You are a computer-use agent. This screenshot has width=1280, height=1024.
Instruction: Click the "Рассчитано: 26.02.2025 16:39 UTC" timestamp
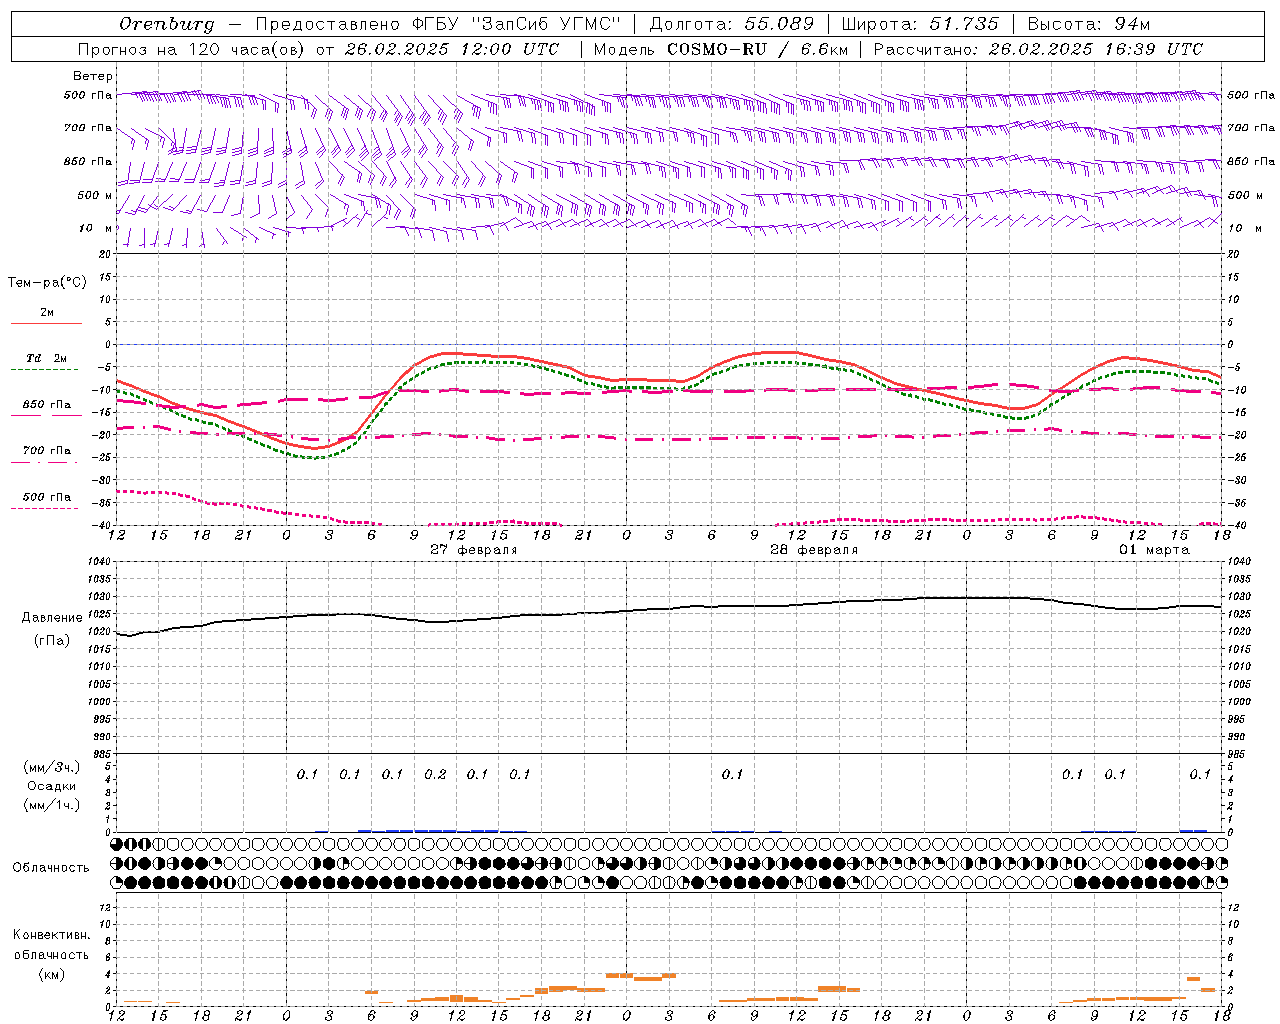tap(1038, 49)
